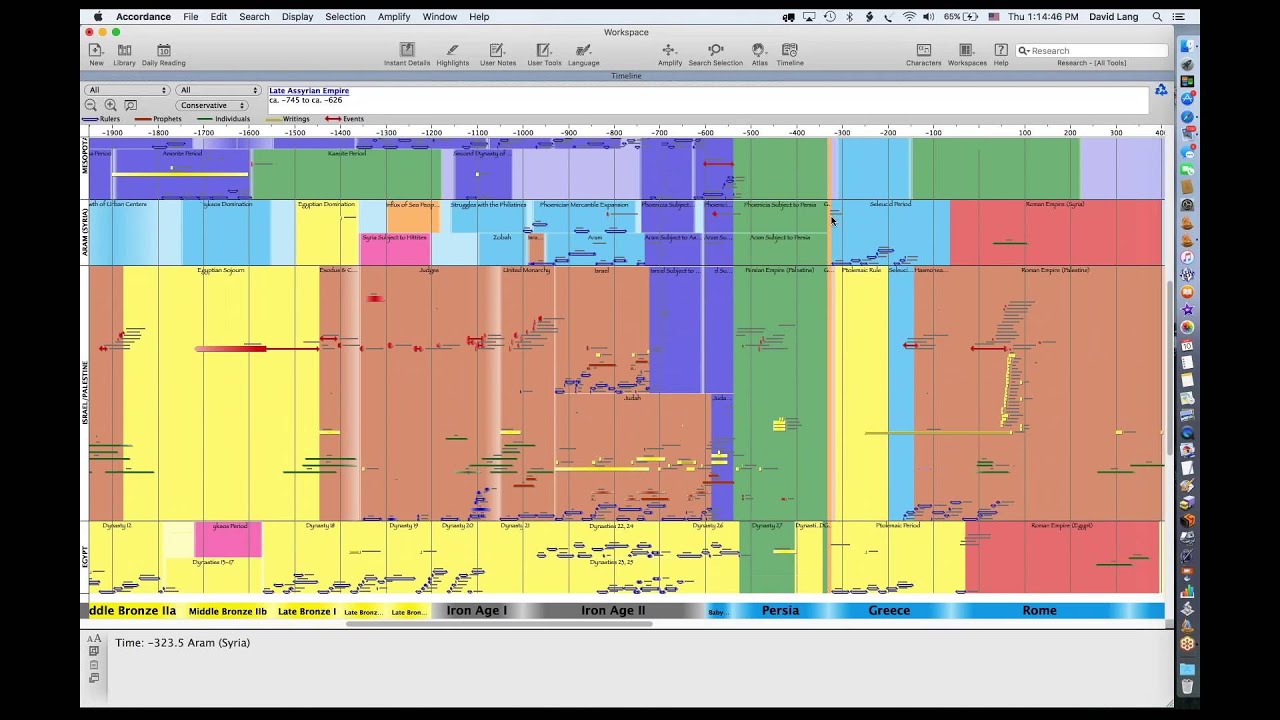1280x720 pixels.
Task: Select the Iron Age I period bar
Action: [477, 610]
